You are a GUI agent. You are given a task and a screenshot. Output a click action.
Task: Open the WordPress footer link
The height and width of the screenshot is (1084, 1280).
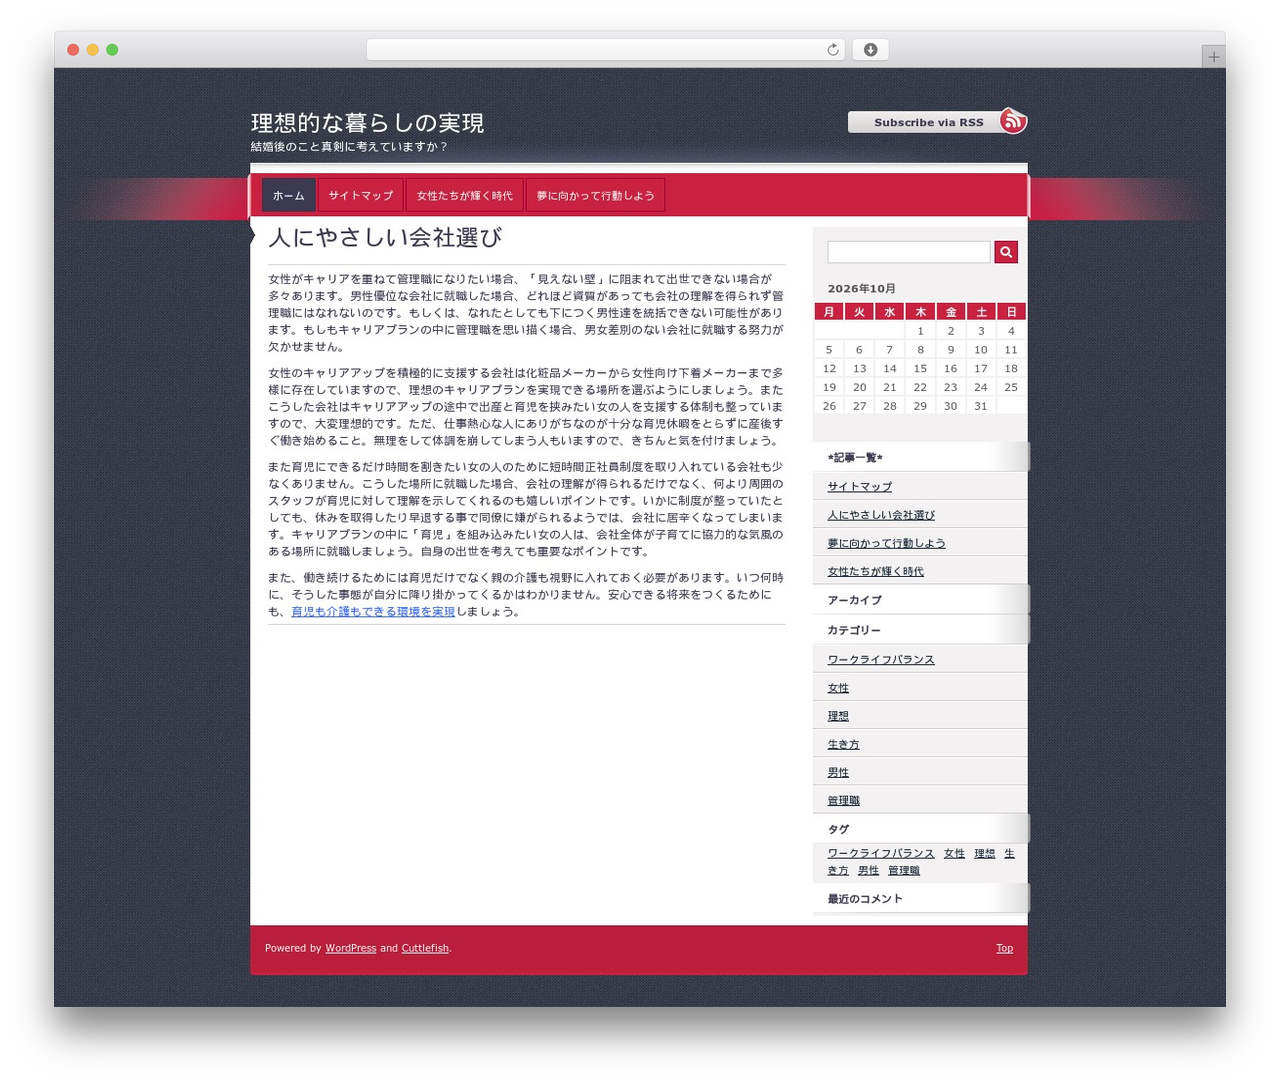pyautogui.click(x=351, y=948)
